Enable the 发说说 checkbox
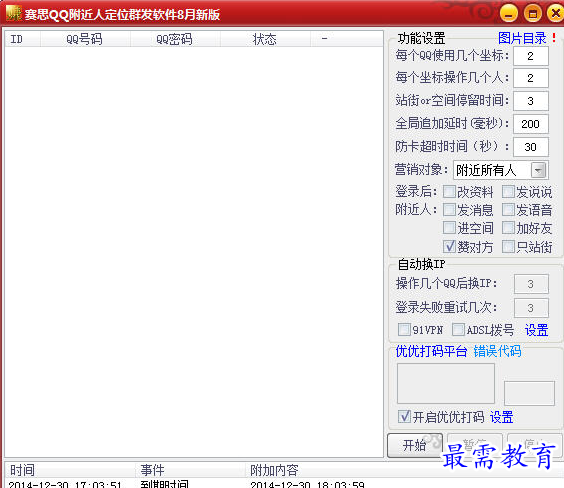This screenshot has height=488, width=564. 508,192
